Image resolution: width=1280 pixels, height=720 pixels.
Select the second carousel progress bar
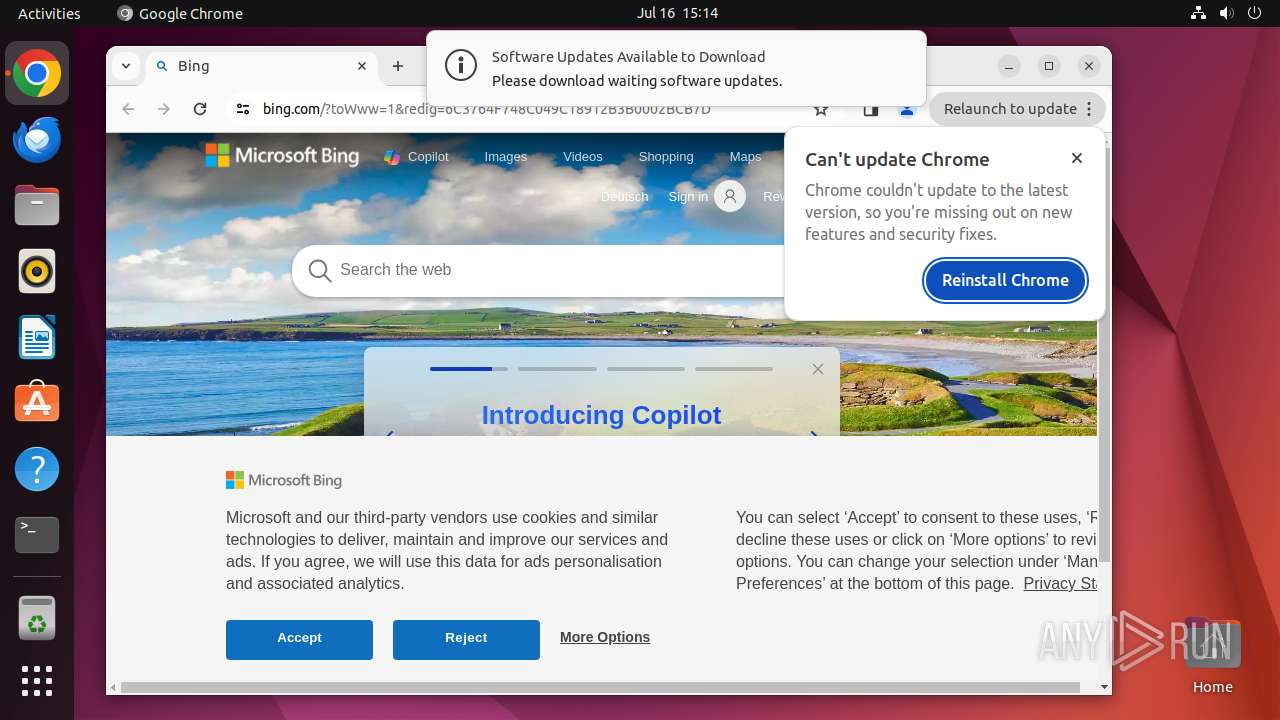click(557, 369)
